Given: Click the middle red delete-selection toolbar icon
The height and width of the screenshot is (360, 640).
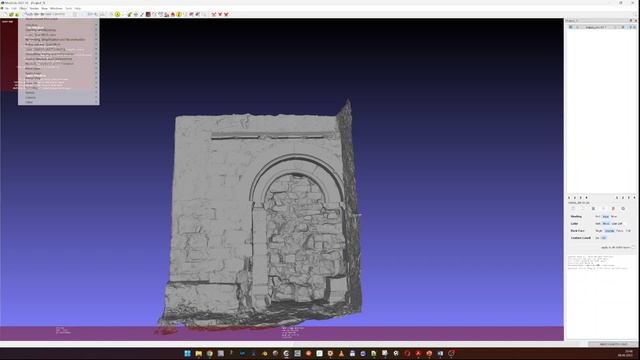Looking at the screenshot, I should [220, 14].
